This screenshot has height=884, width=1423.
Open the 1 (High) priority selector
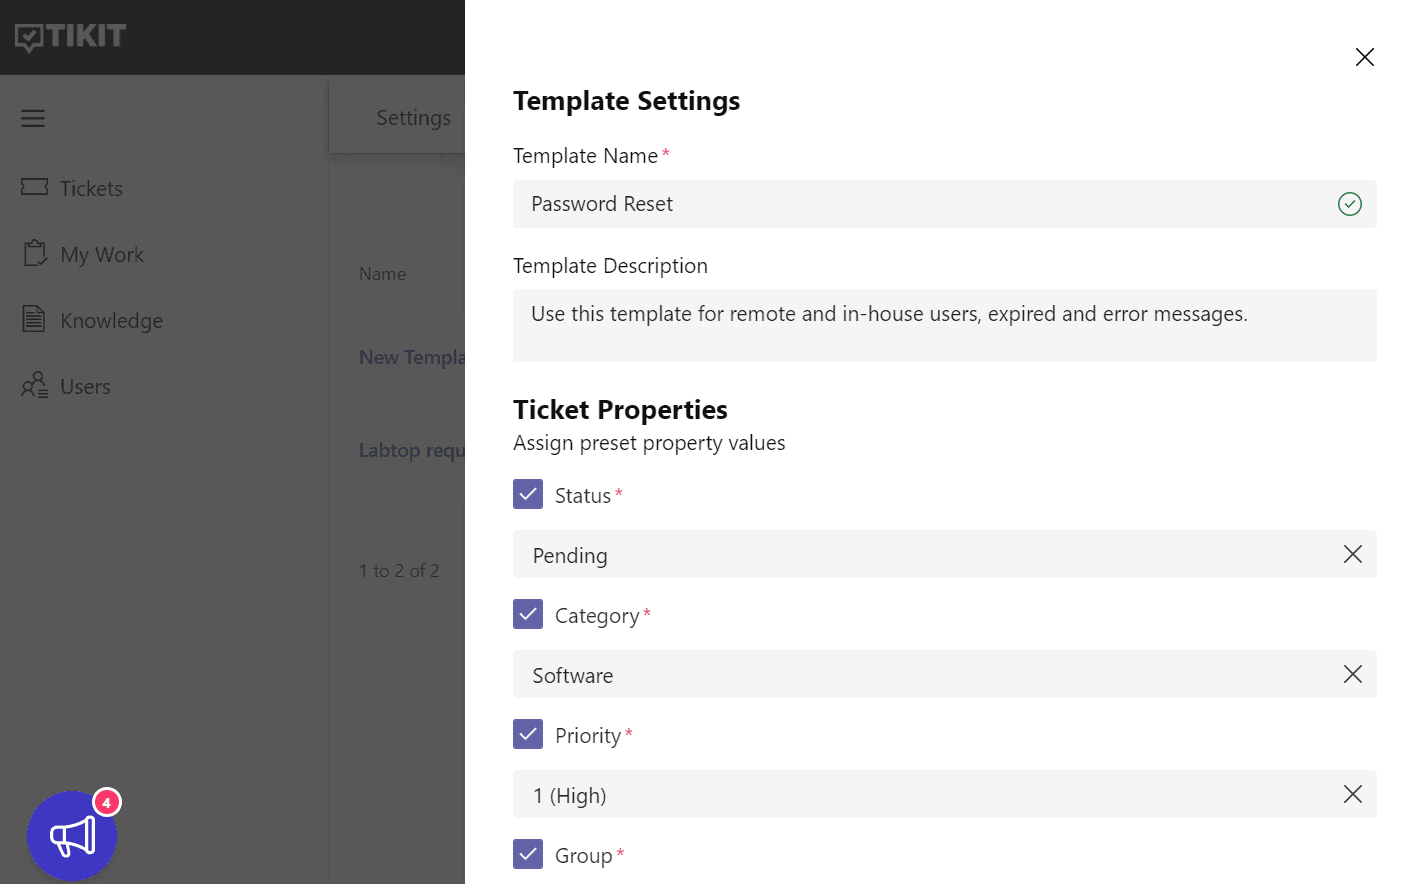coord(900,794)
